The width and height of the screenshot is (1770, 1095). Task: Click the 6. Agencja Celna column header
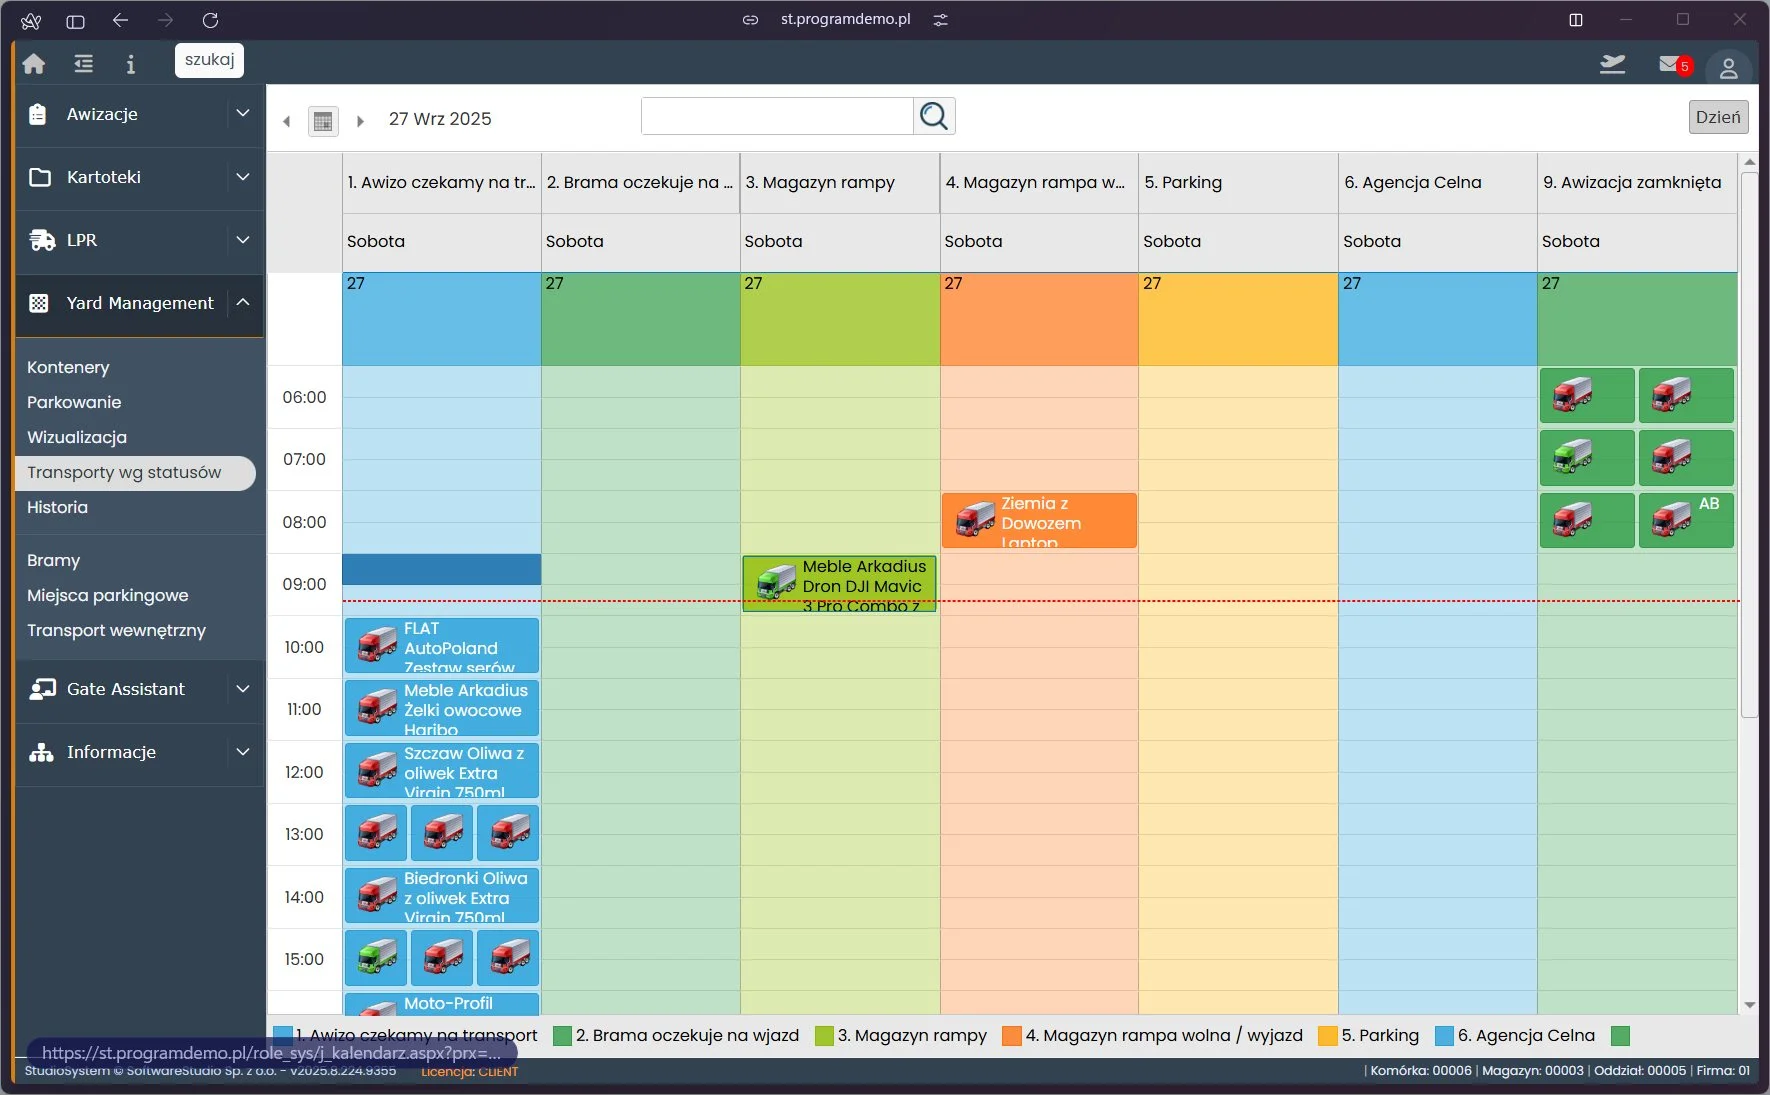[1437, 182]
